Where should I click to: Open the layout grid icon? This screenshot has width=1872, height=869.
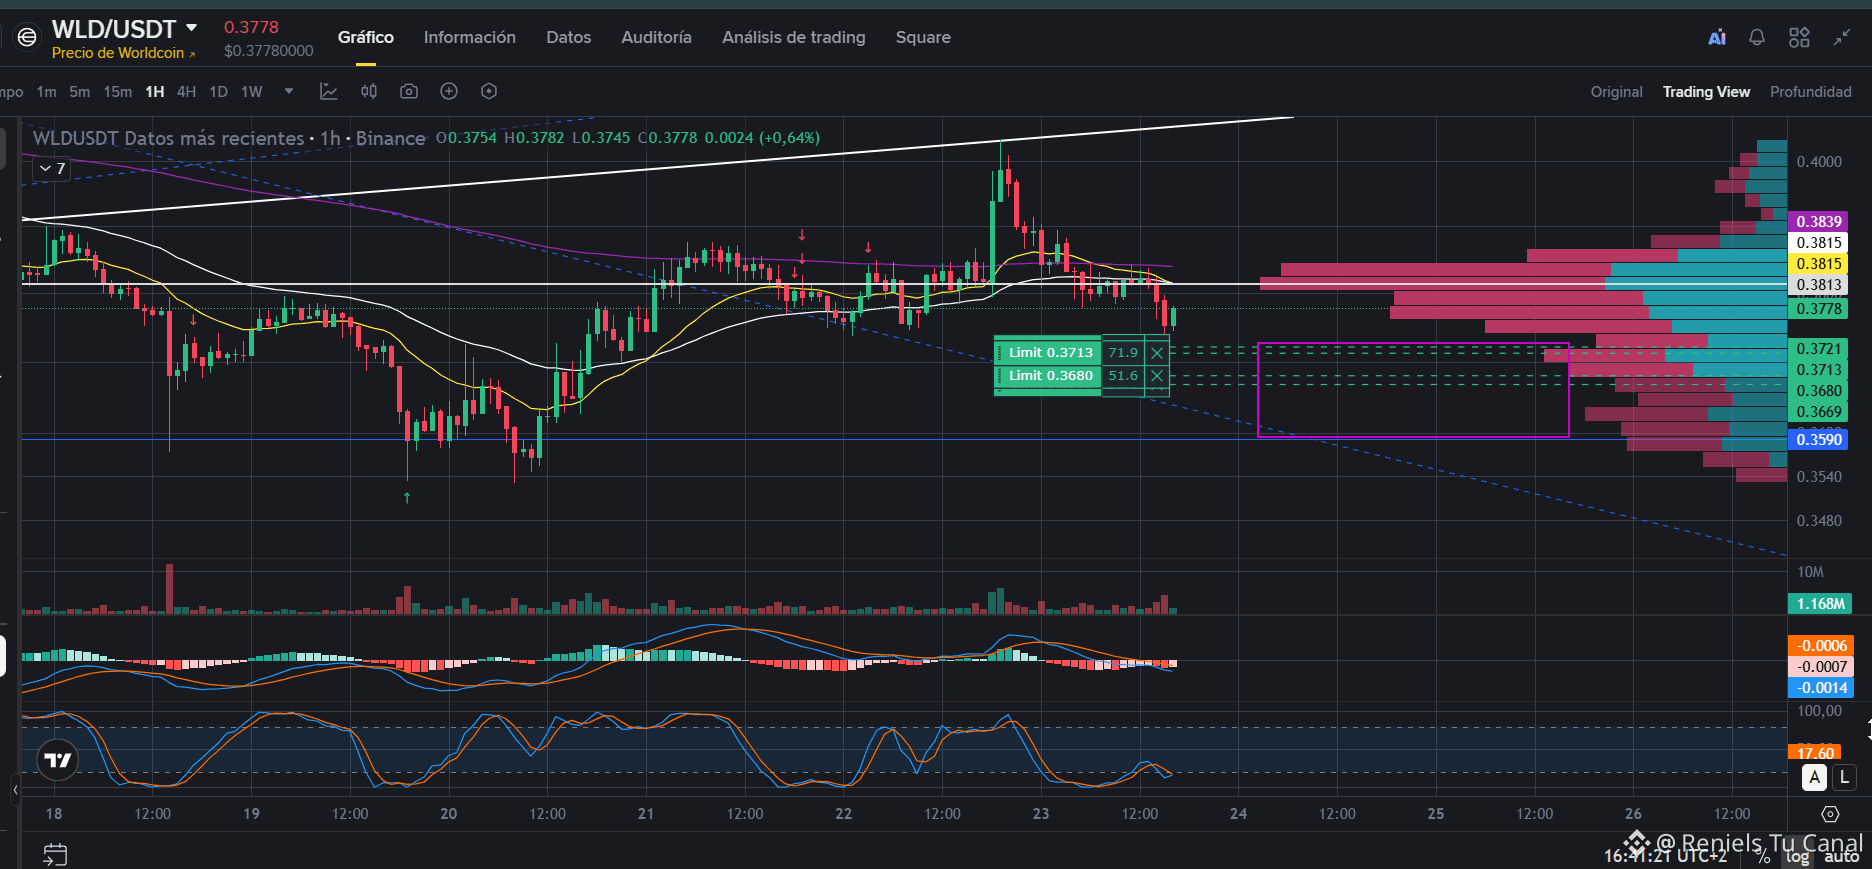tap(1799, 38)
